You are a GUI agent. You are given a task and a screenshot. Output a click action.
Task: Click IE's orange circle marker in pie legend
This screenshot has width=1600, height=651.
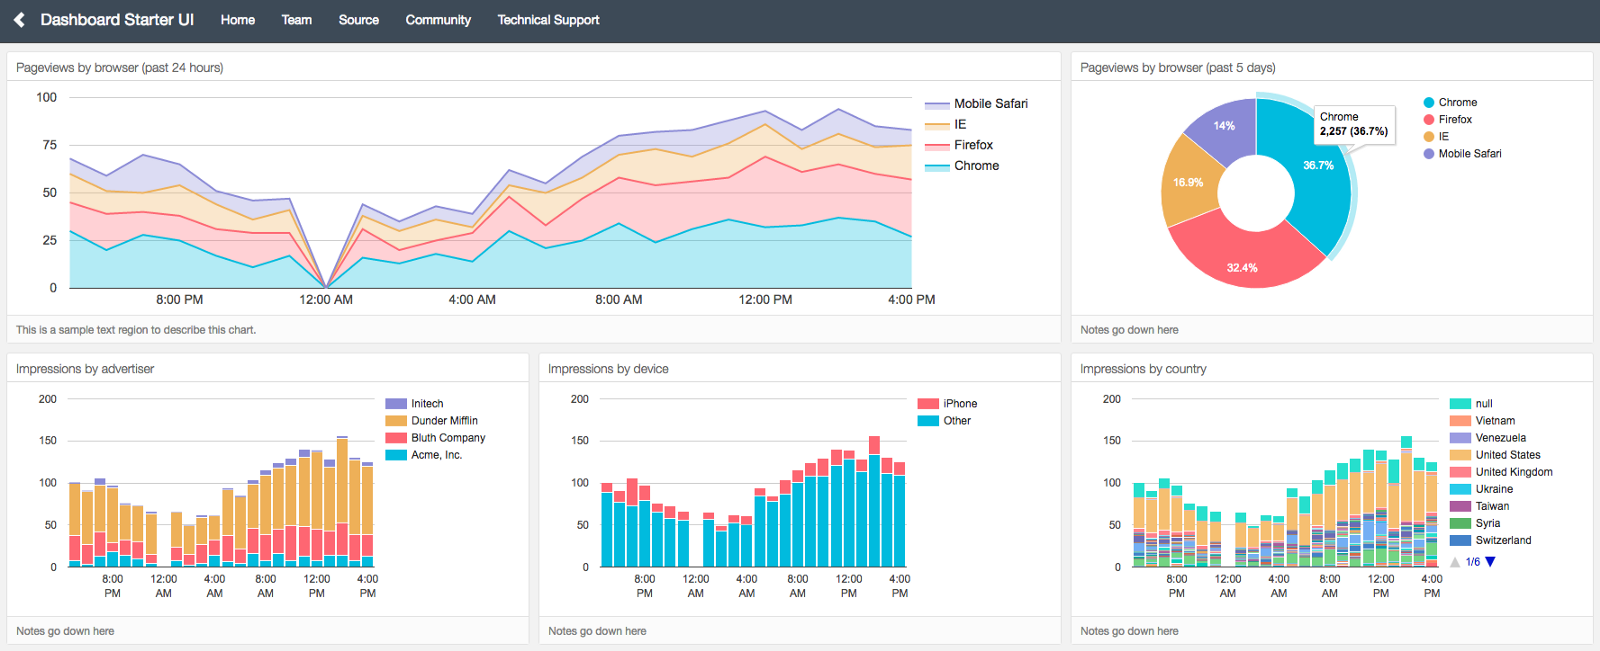tap(1429, 137)
